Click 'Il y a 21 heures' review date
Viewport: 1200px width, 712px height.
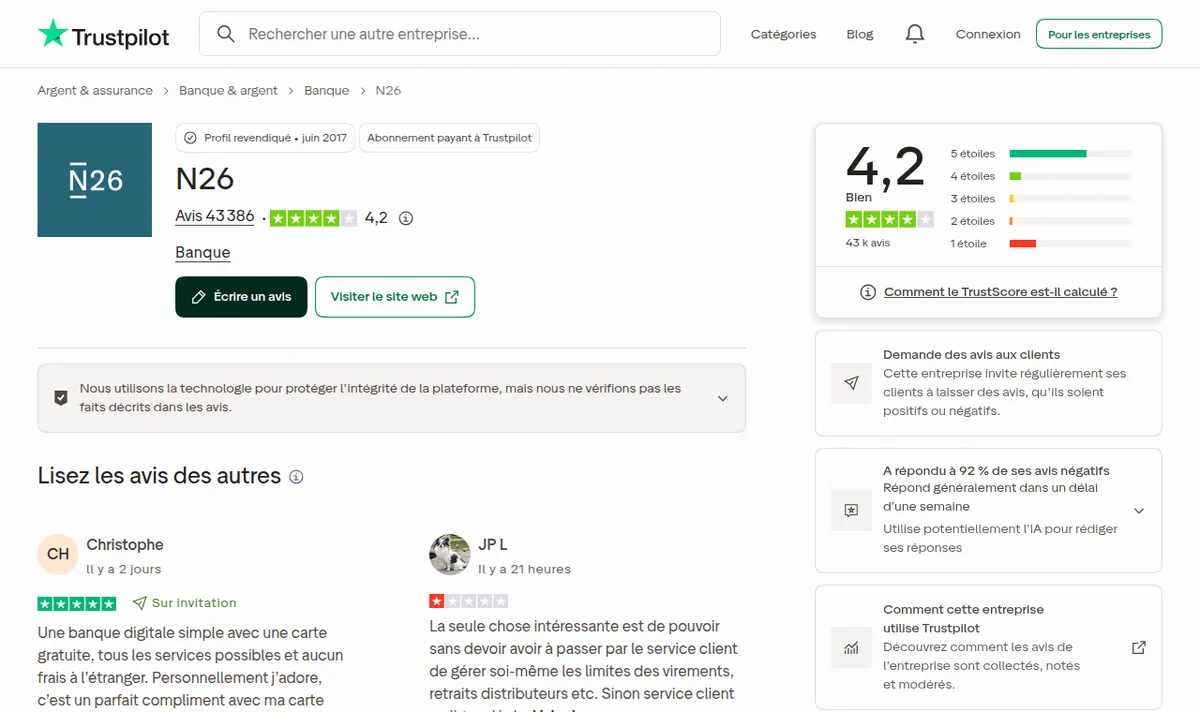click(525, 569)
